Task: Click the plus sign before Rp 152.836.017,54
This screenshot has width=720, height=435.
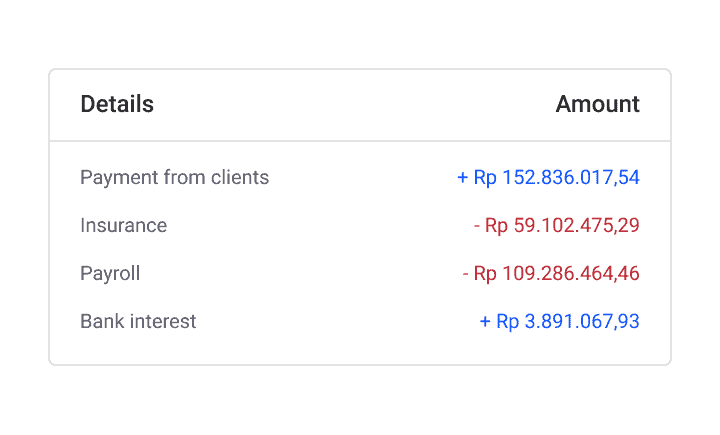Action: pos(462,178)
